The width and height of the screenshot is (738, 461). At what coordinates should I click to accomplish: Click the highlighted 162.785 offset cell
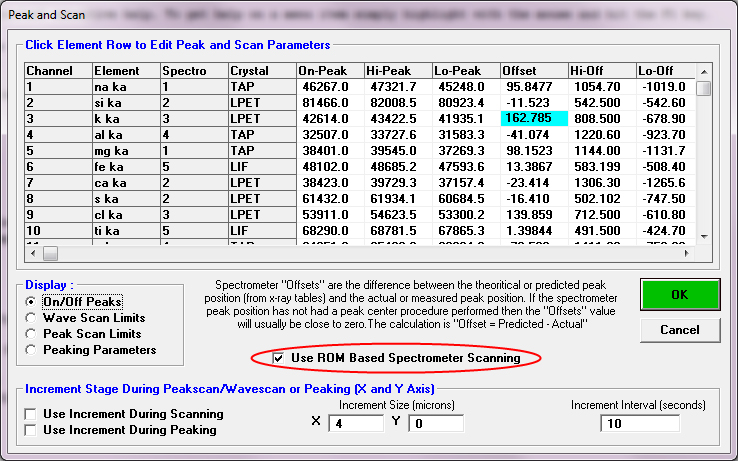tap(533, 118)
